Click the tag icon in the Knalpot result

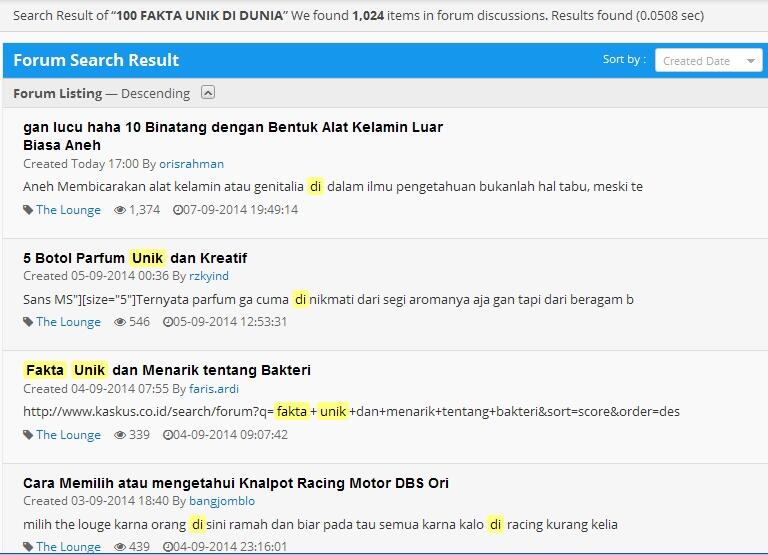[x=28, y=547]
